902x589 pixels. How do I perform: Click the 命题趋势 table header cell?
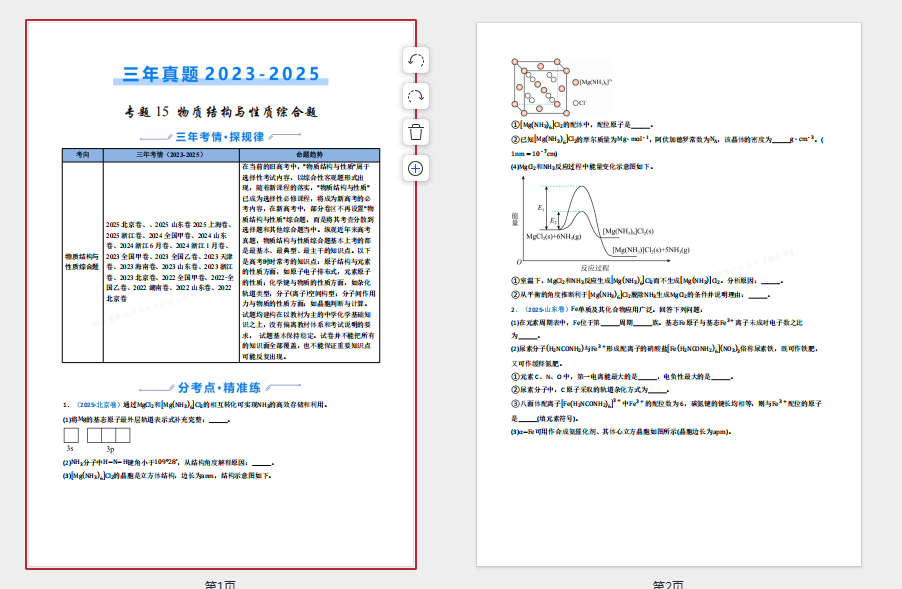click(x=309, y=155)
